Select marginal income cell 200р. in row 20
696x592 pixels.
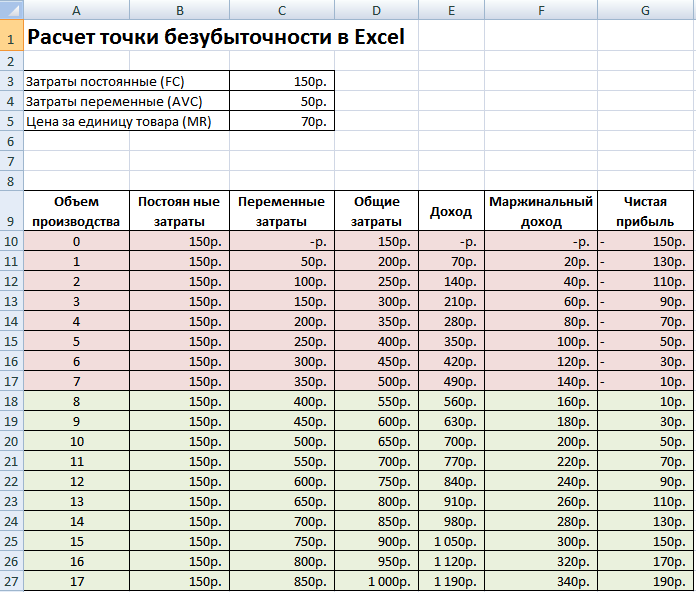pos(541,441)
